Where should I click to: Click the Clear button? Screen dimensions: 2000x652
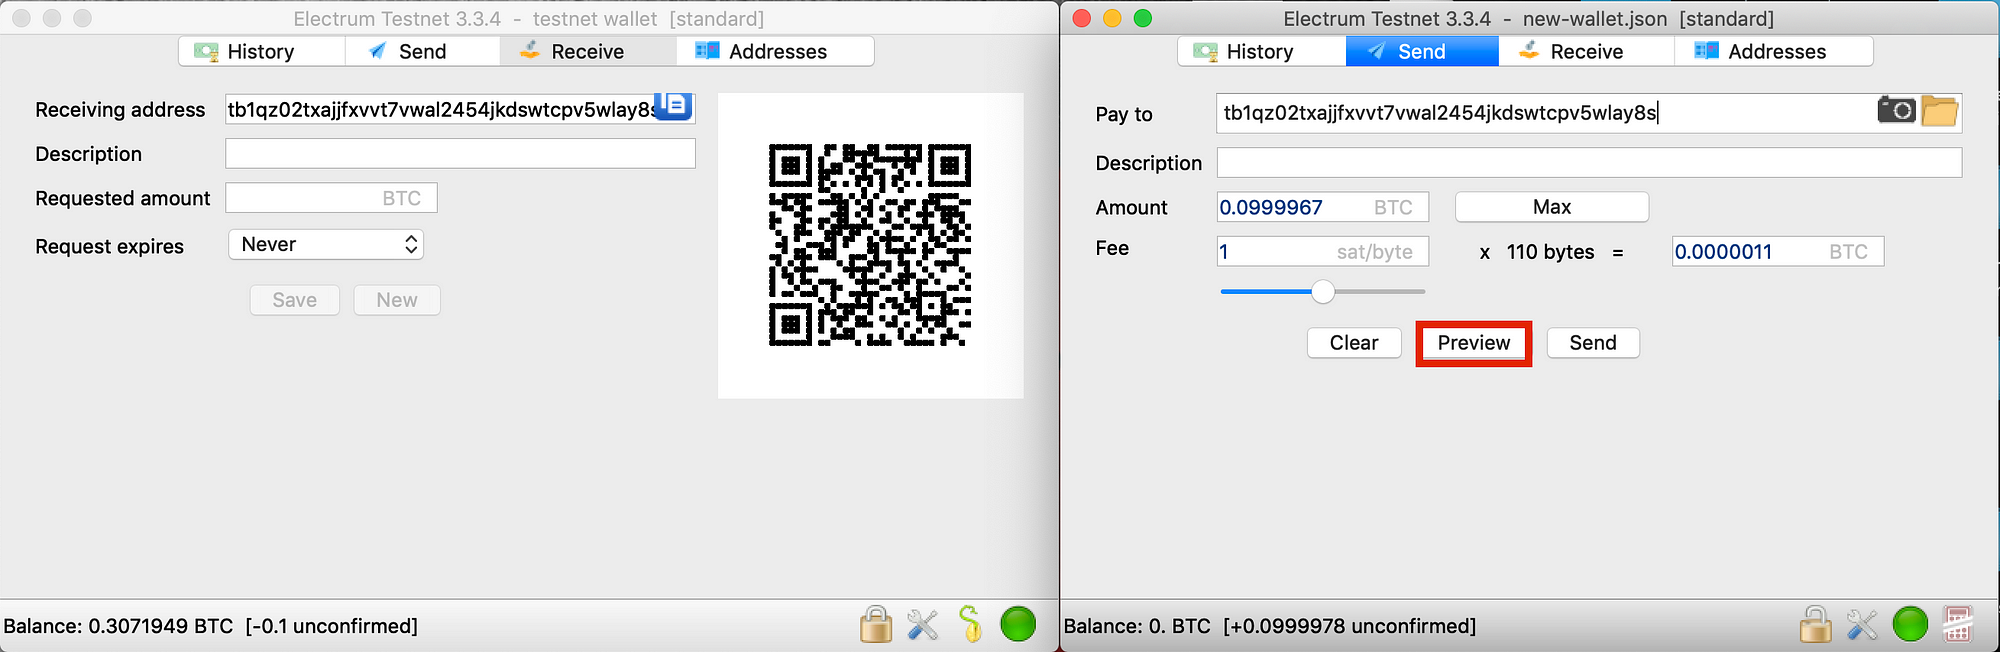[x=1354, y=343]
